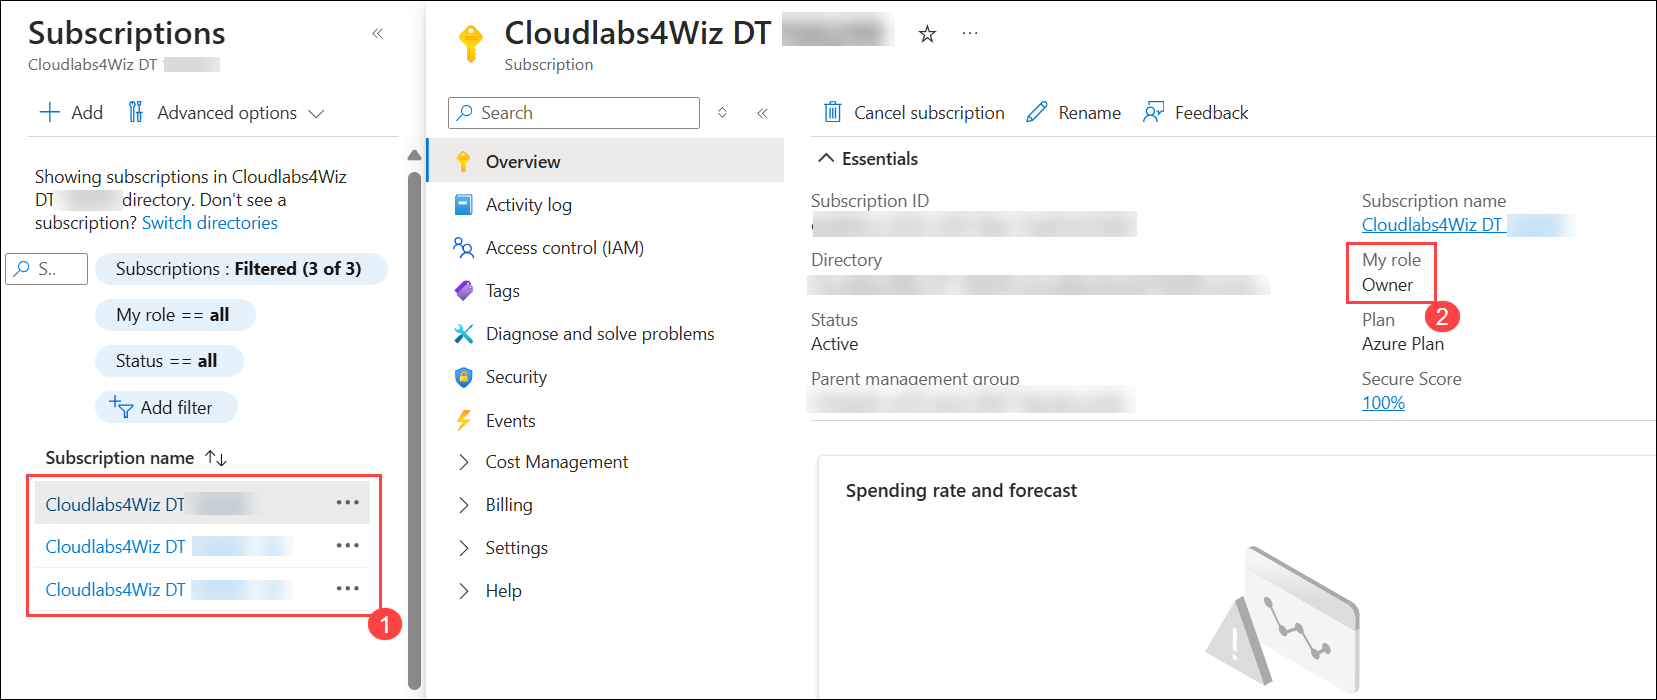Click the Feedback person icon
1657x700 pixels.
pos(1153,112)
